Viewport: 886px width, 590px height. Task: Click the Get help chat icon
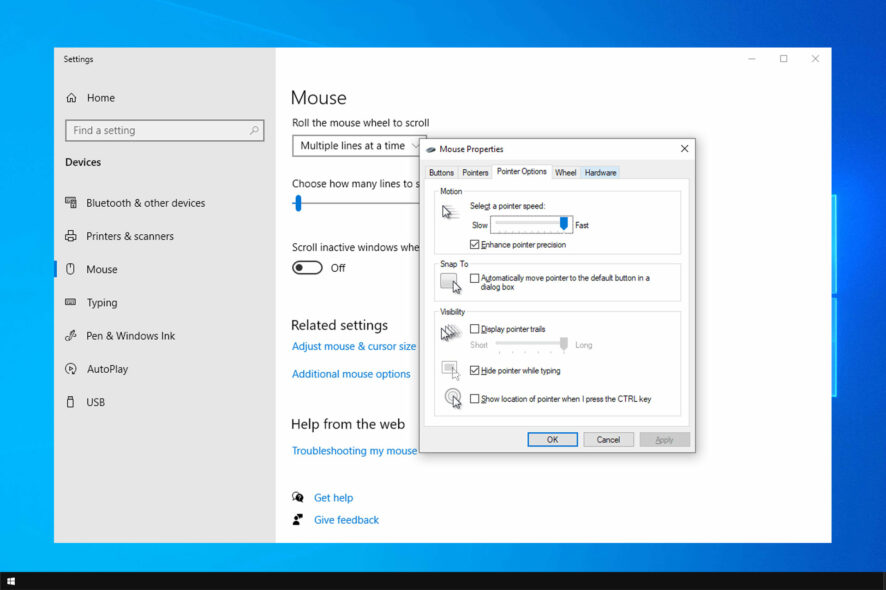(x=298, y=497)
